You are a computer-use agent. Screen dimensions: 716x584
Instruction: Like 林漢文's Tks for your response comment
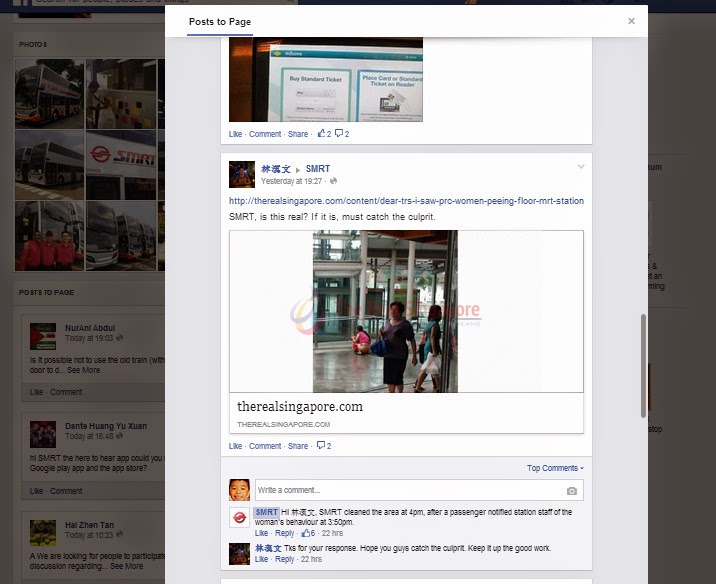261,559
